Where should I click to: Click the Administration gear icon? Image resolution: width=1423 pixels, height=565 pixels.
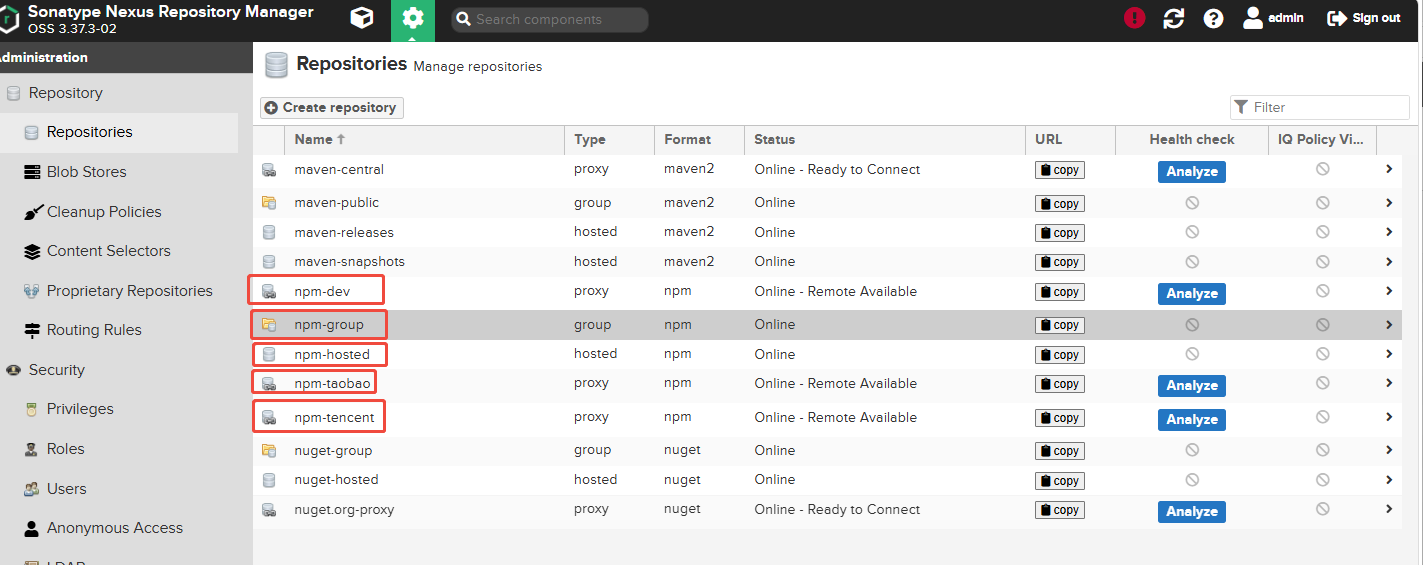[x=413, y=19]
